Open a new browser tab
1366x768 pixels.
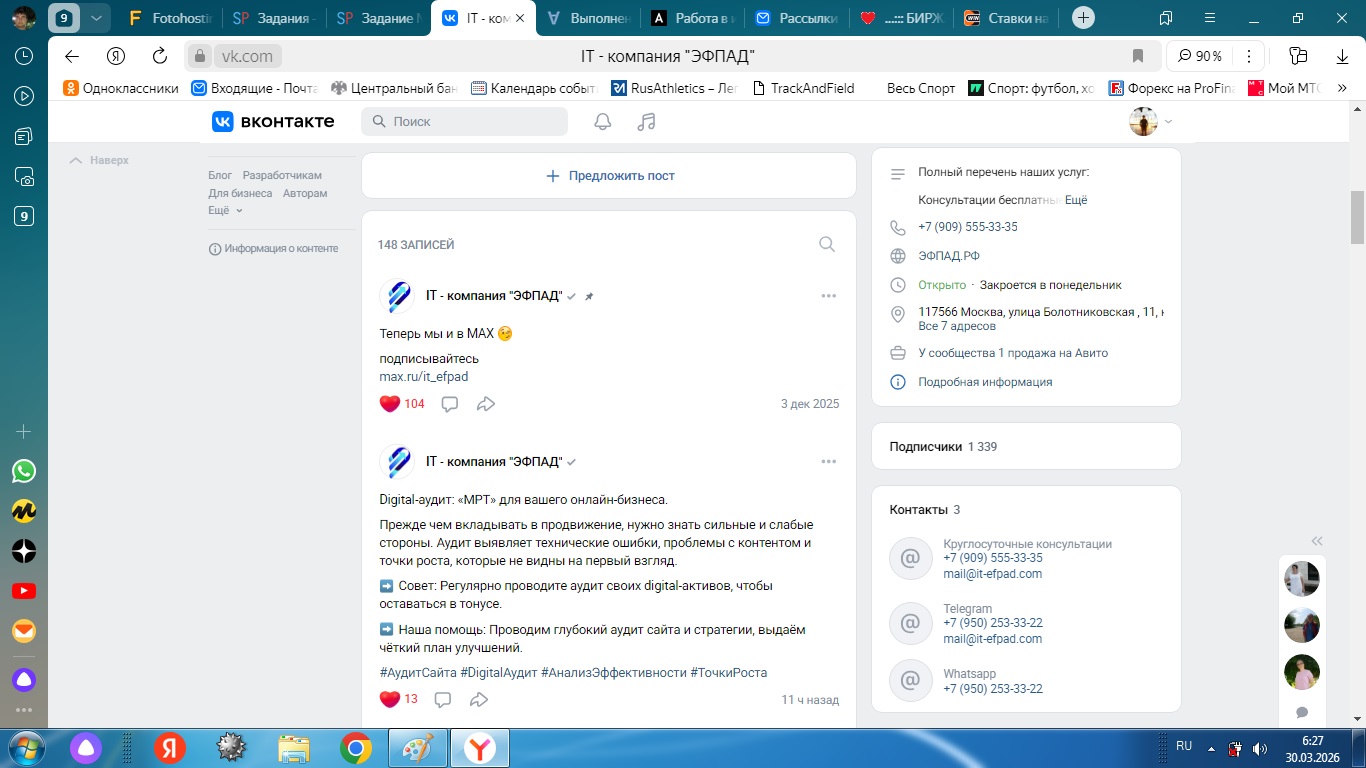[x=1083, y=17]
